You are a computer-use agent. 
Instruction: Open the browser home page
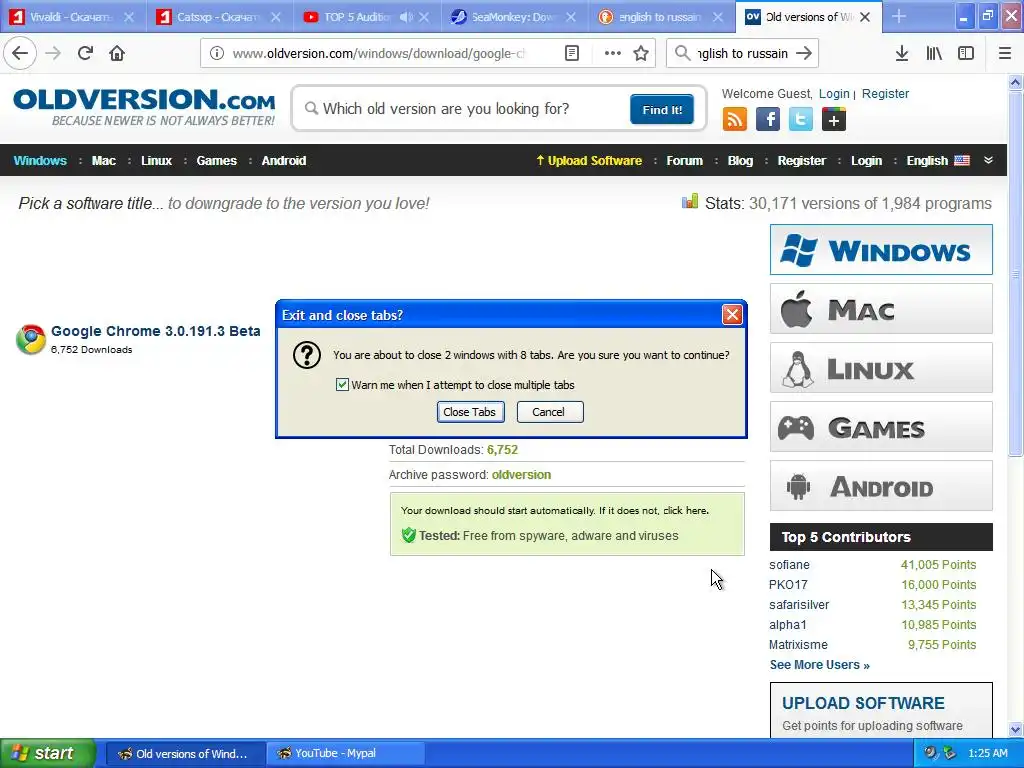click(x=117, y=54)
